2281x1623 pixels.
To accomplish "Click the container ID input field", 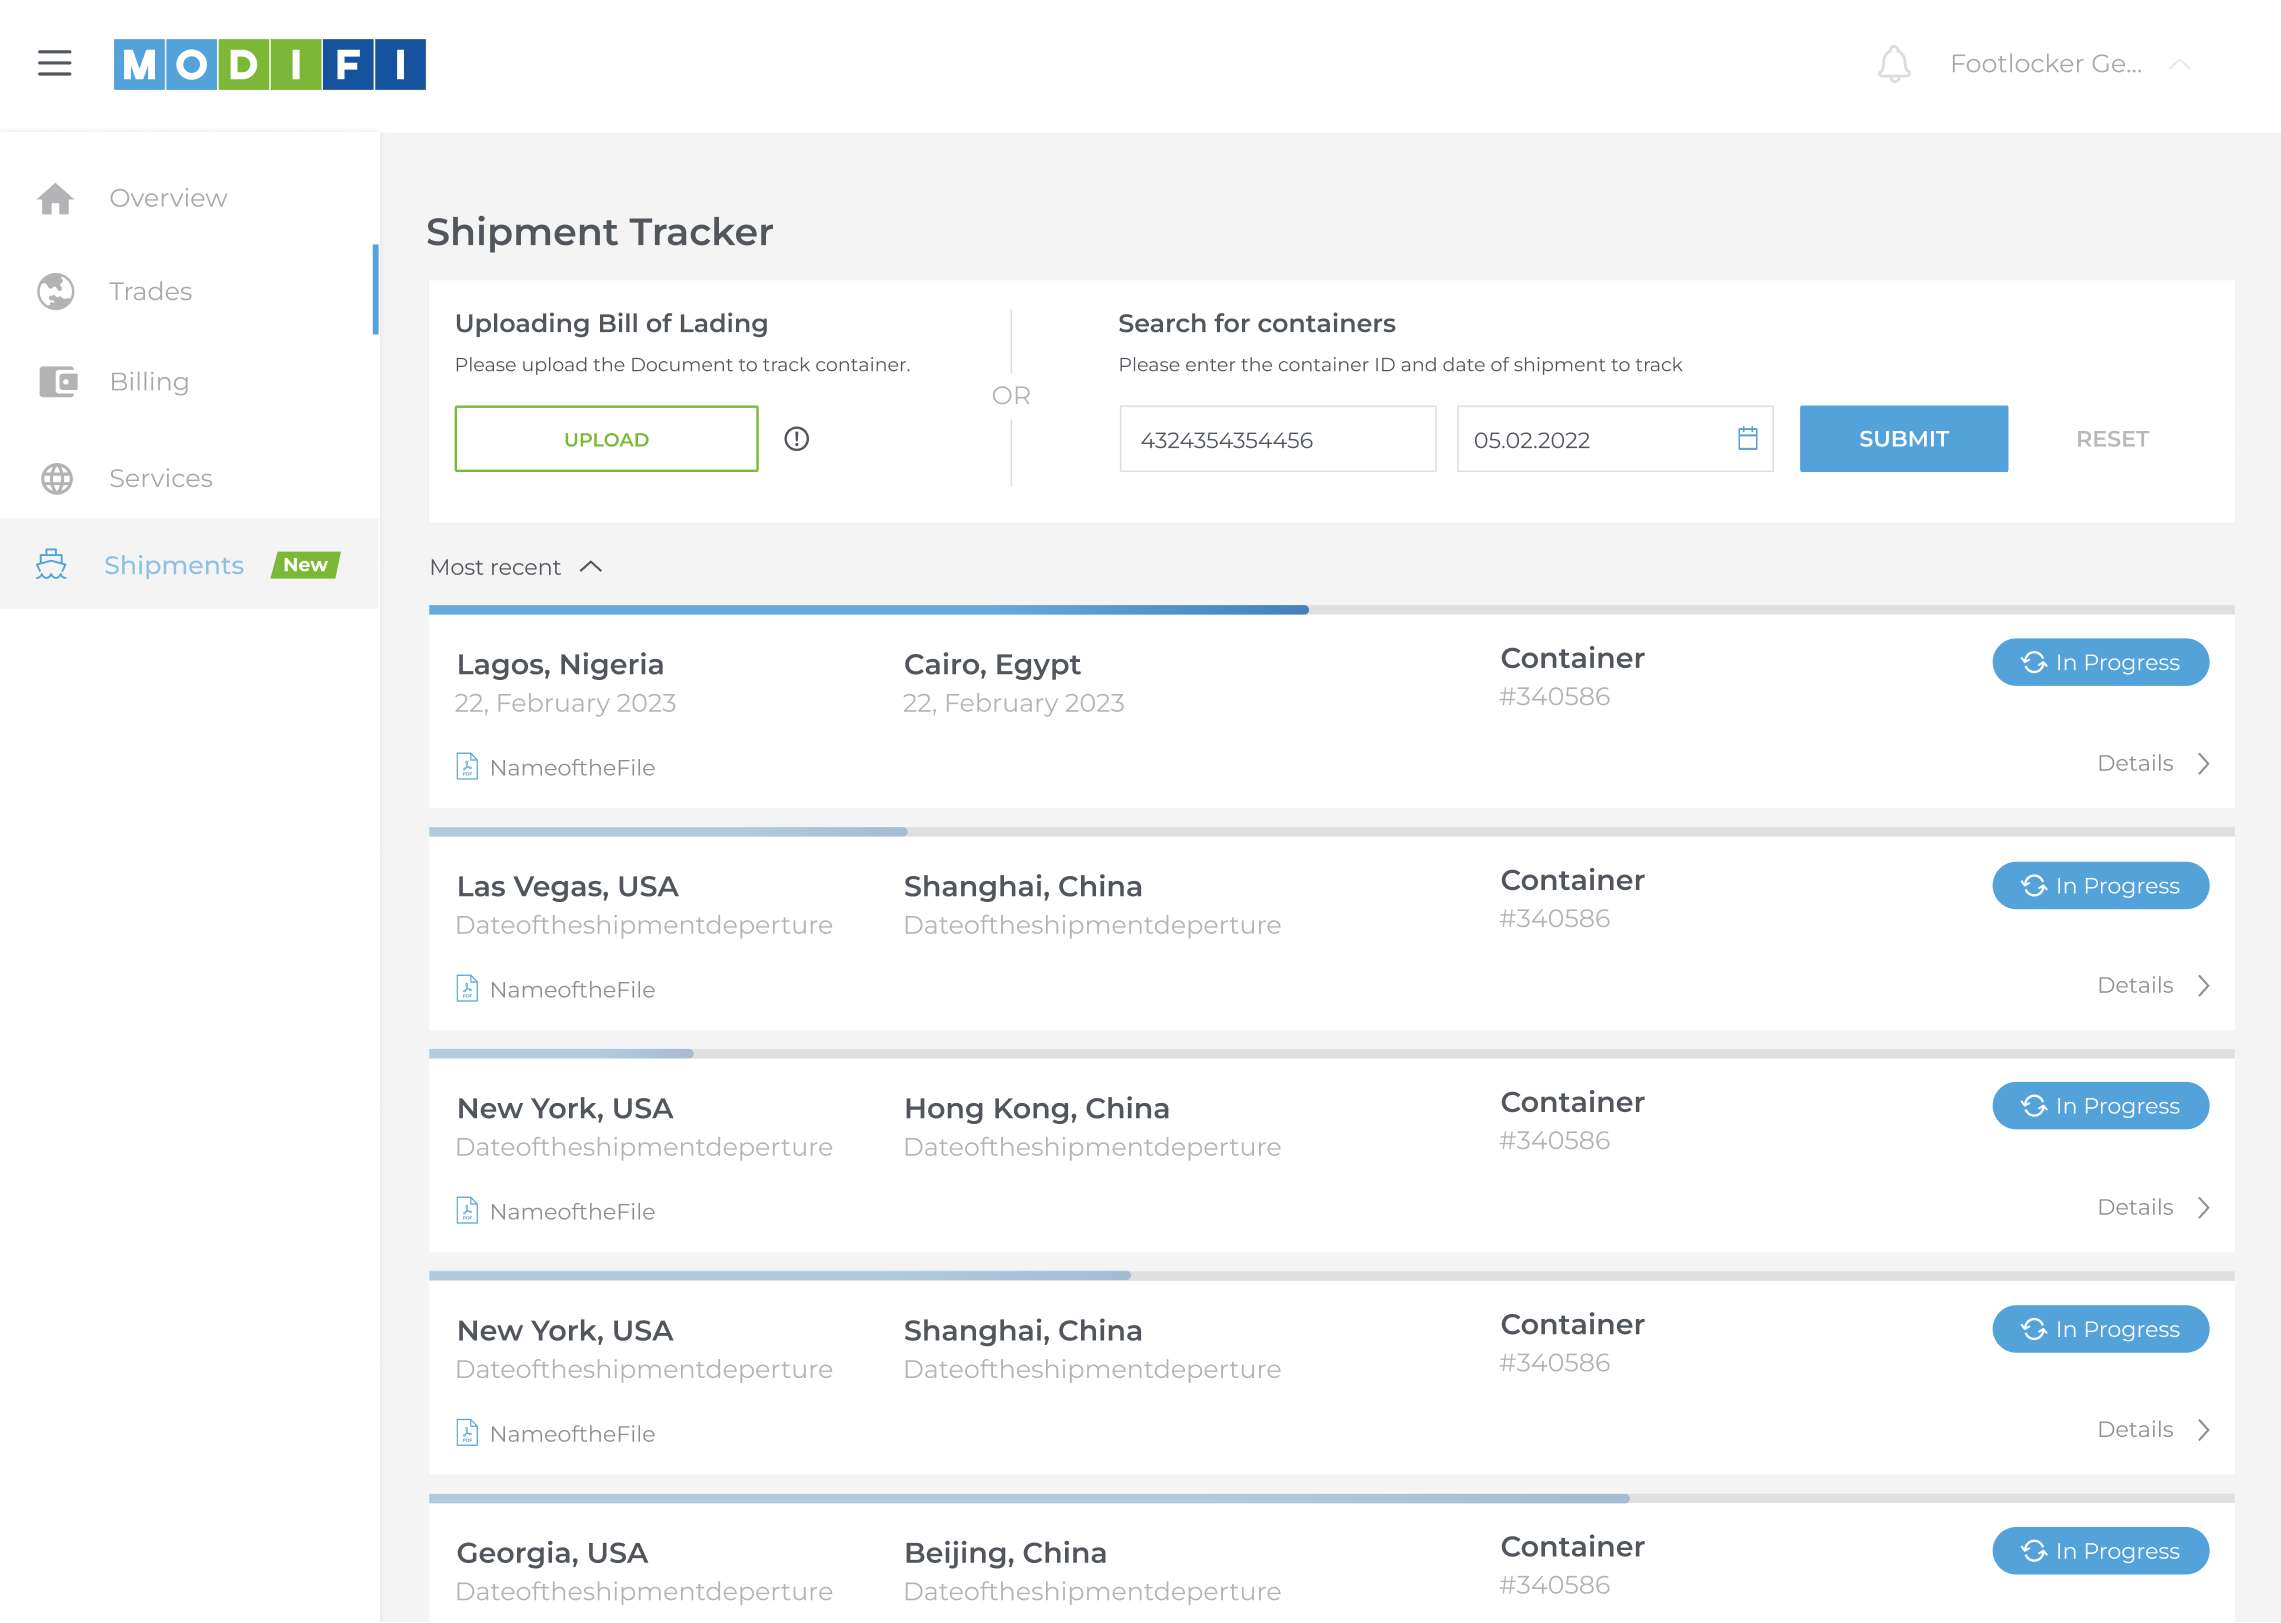I will tap(1276, 439).
